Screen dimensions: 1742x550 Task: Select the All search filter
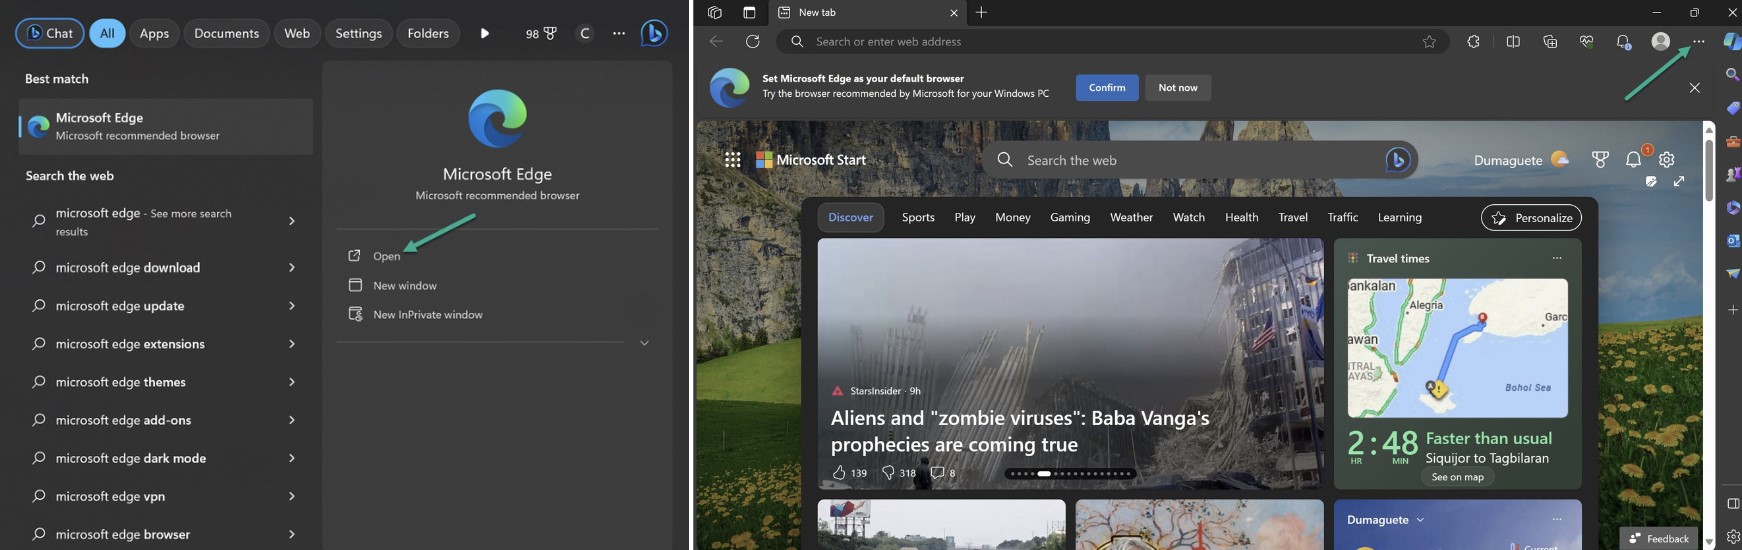(x=107, y=33)
